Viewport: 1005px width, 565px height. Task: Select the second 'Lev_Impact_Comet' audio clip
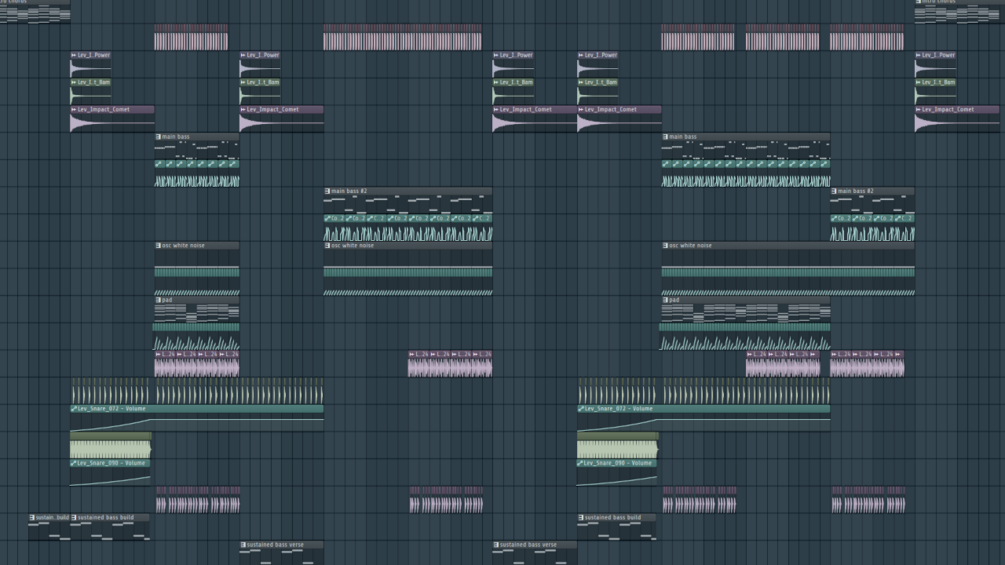coord(281,119)
